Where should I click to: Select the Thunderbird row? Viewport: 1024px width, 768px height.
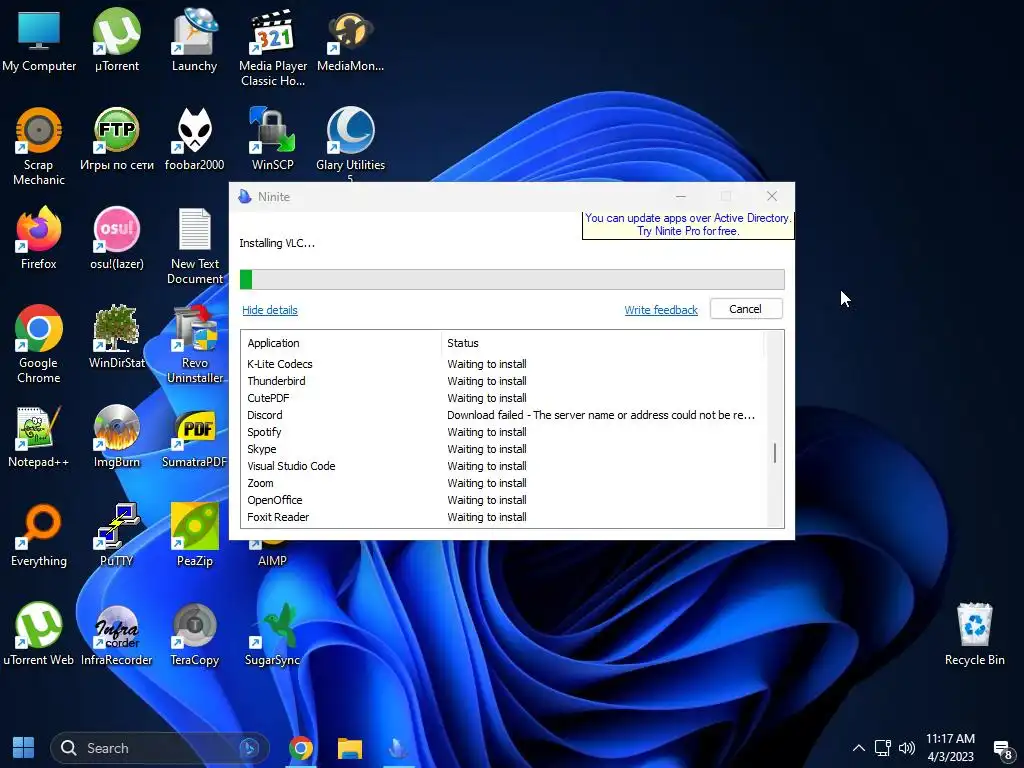[x=502, y=381]
